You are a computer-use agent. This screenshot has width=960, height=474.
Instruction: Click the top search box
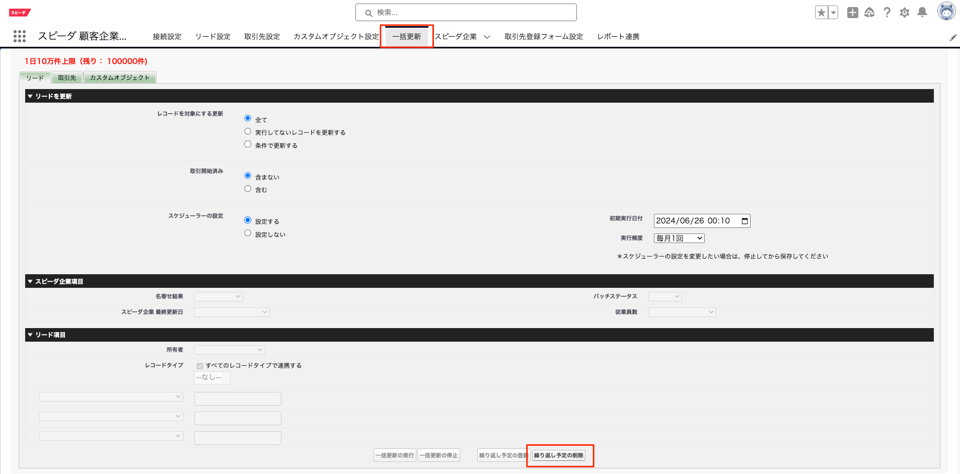pyautogui.click(x=466, y=13)
